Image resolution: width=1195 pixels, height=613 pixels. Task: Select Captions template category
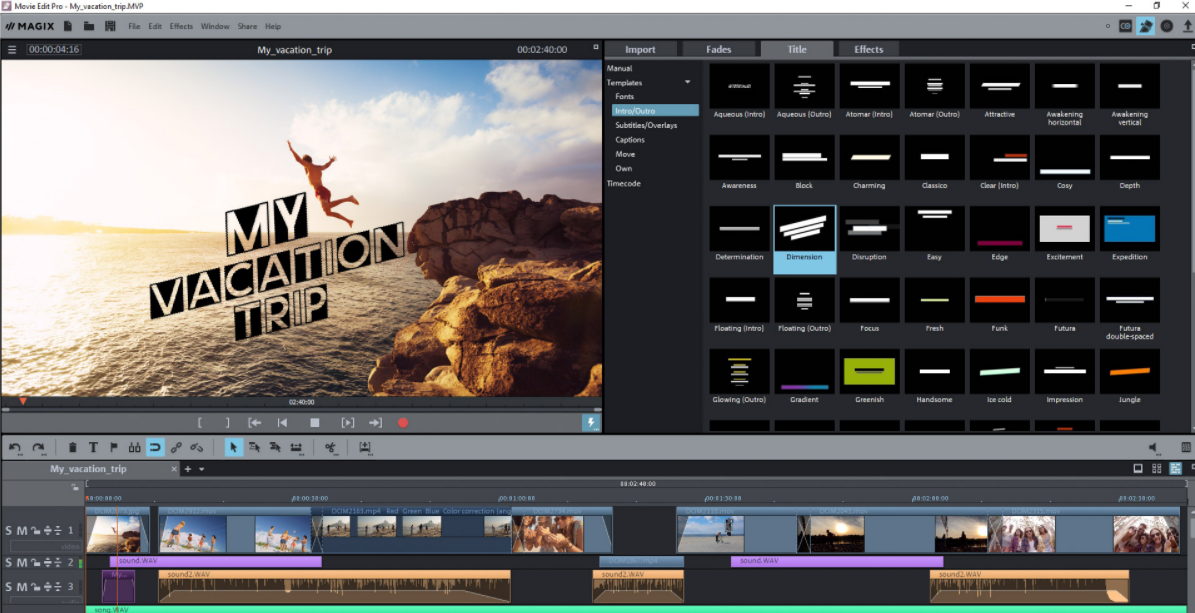(630, 140)
